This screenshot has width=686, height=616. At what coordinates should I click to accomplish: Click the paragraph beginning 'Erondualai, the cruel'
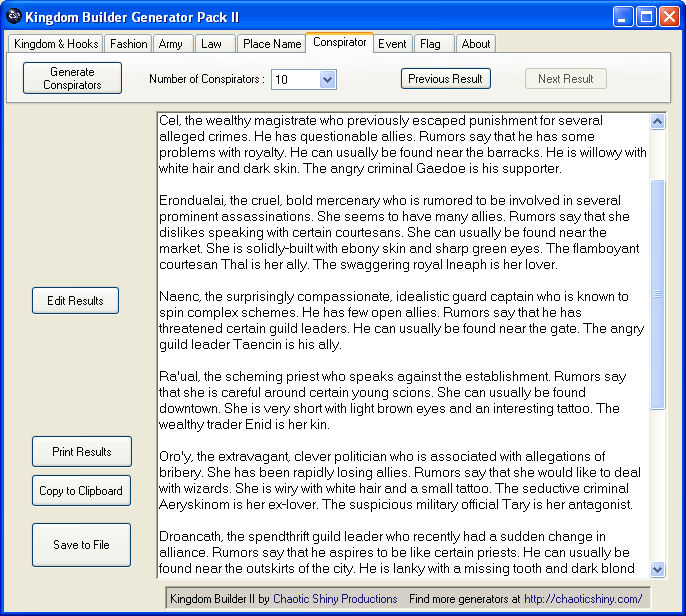pos(399,232)
